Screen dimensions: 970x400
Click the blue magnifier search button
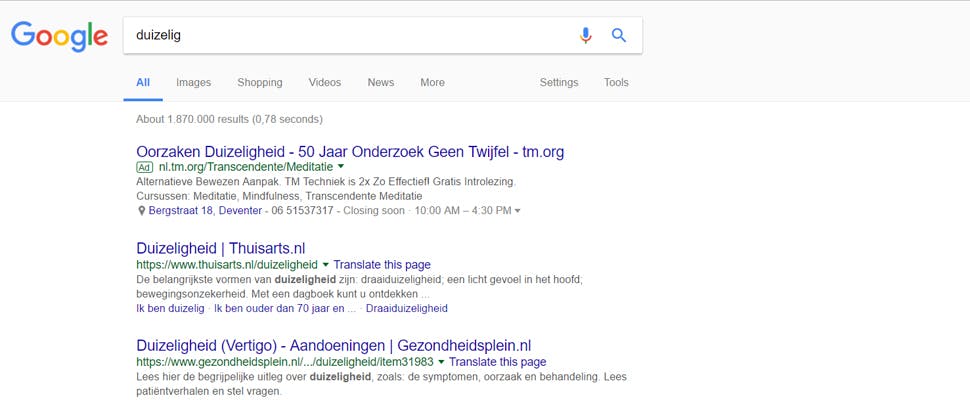tap(619, 35)
